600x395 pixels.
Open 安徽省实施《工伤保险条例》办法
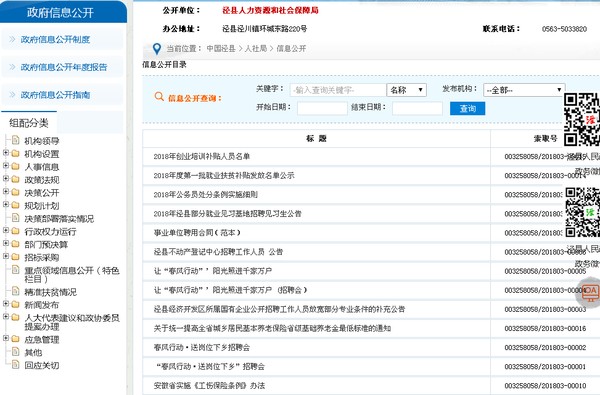click(209, 385)
